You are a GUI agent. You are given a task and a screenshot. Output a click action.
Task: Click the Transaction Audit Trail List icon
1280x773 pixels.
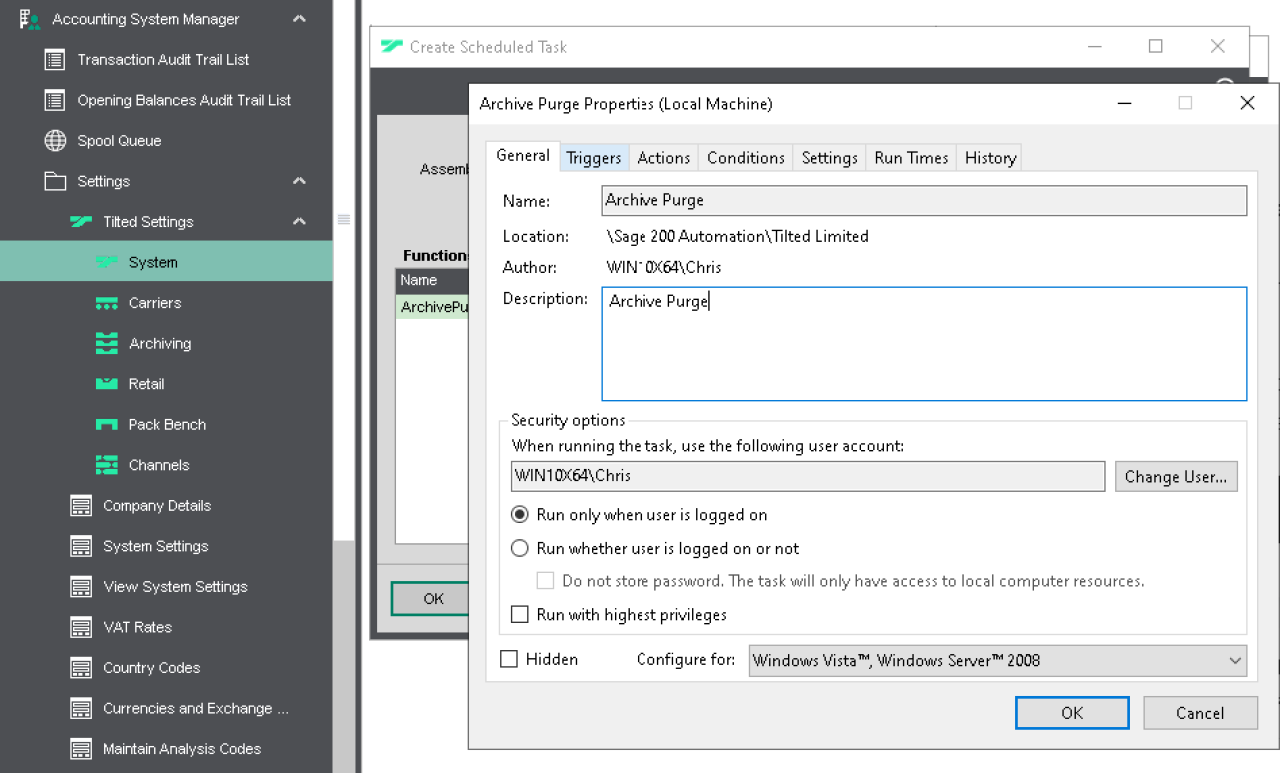click(55, 60)
